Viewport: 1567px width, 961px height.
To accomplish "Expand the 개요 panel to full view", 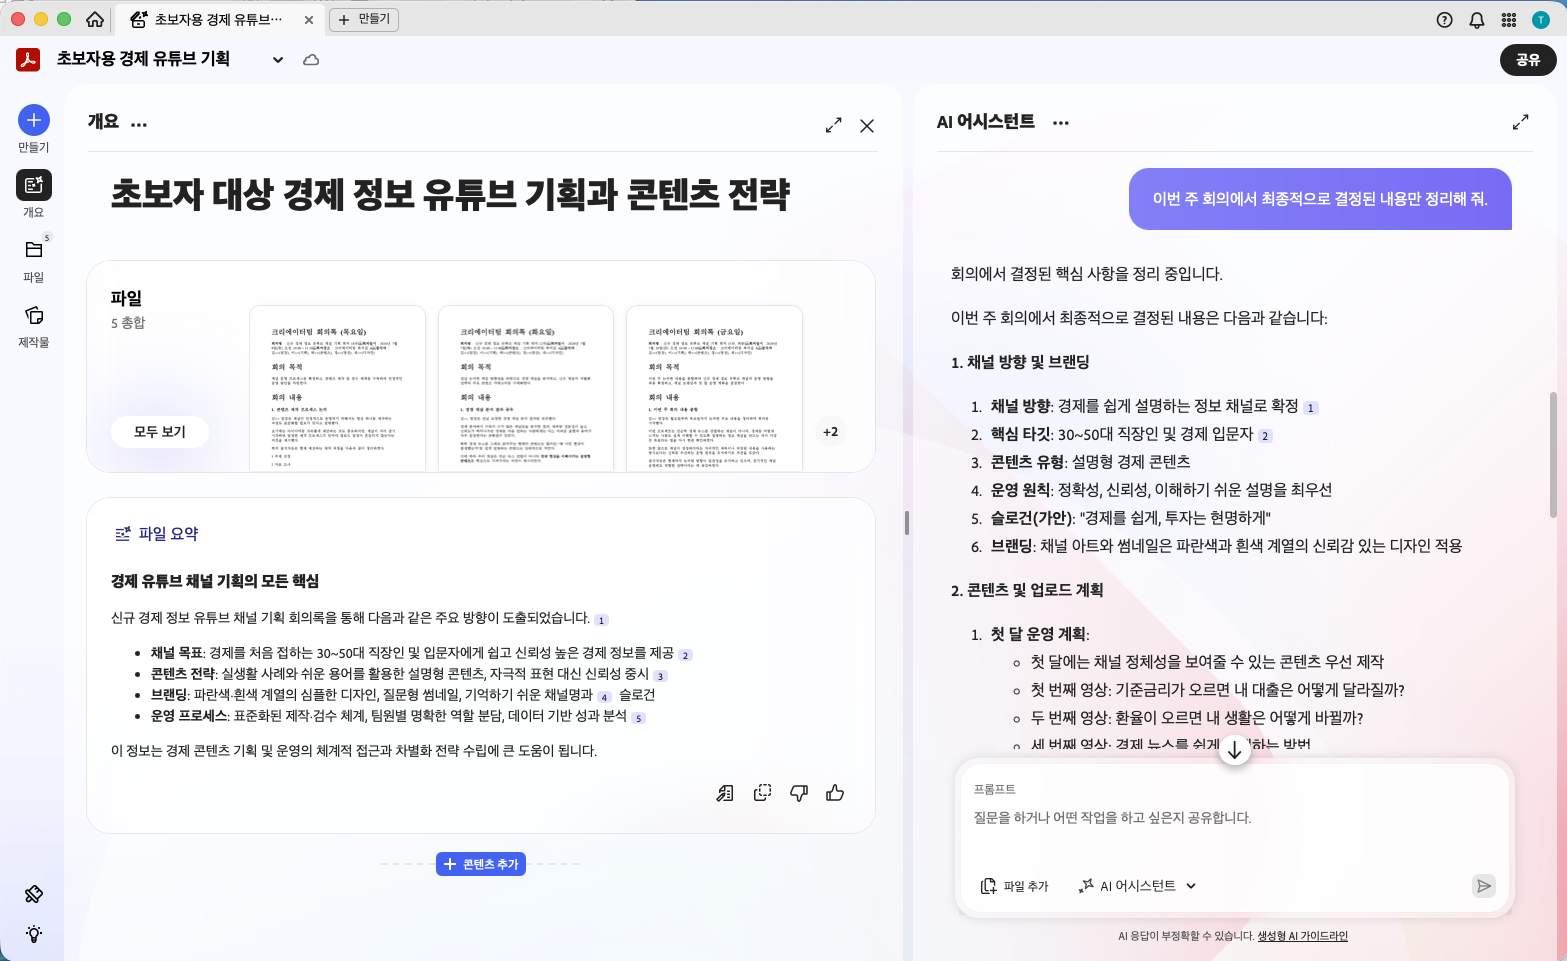I will (x=833, y=125).
